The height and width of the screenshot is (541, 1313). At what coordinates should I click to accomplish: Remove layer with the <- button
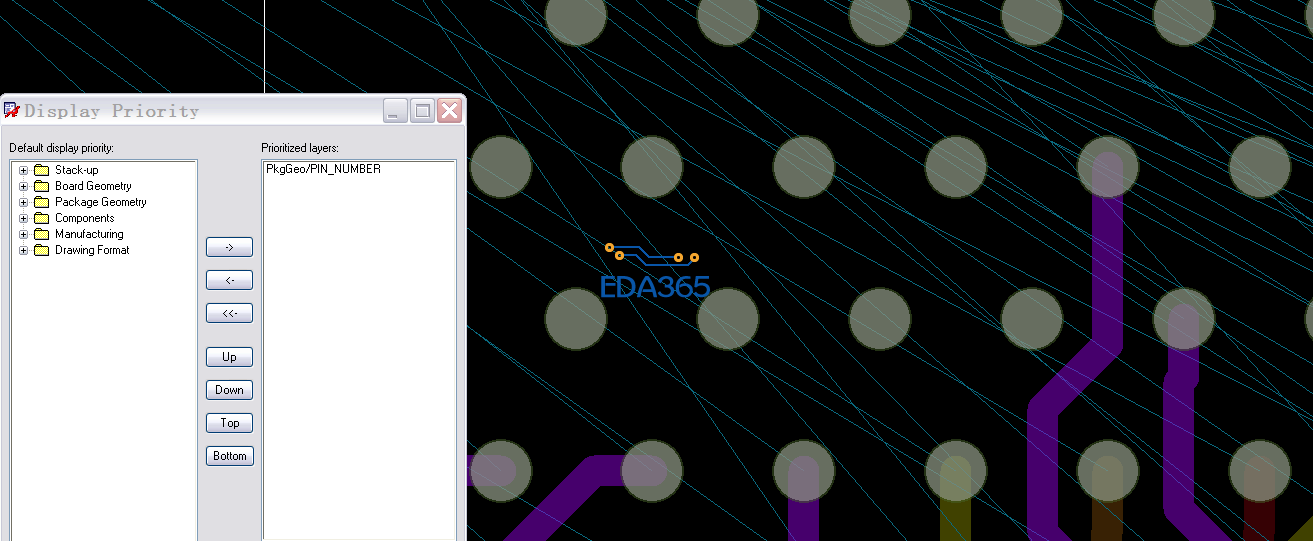click(229, 280)
